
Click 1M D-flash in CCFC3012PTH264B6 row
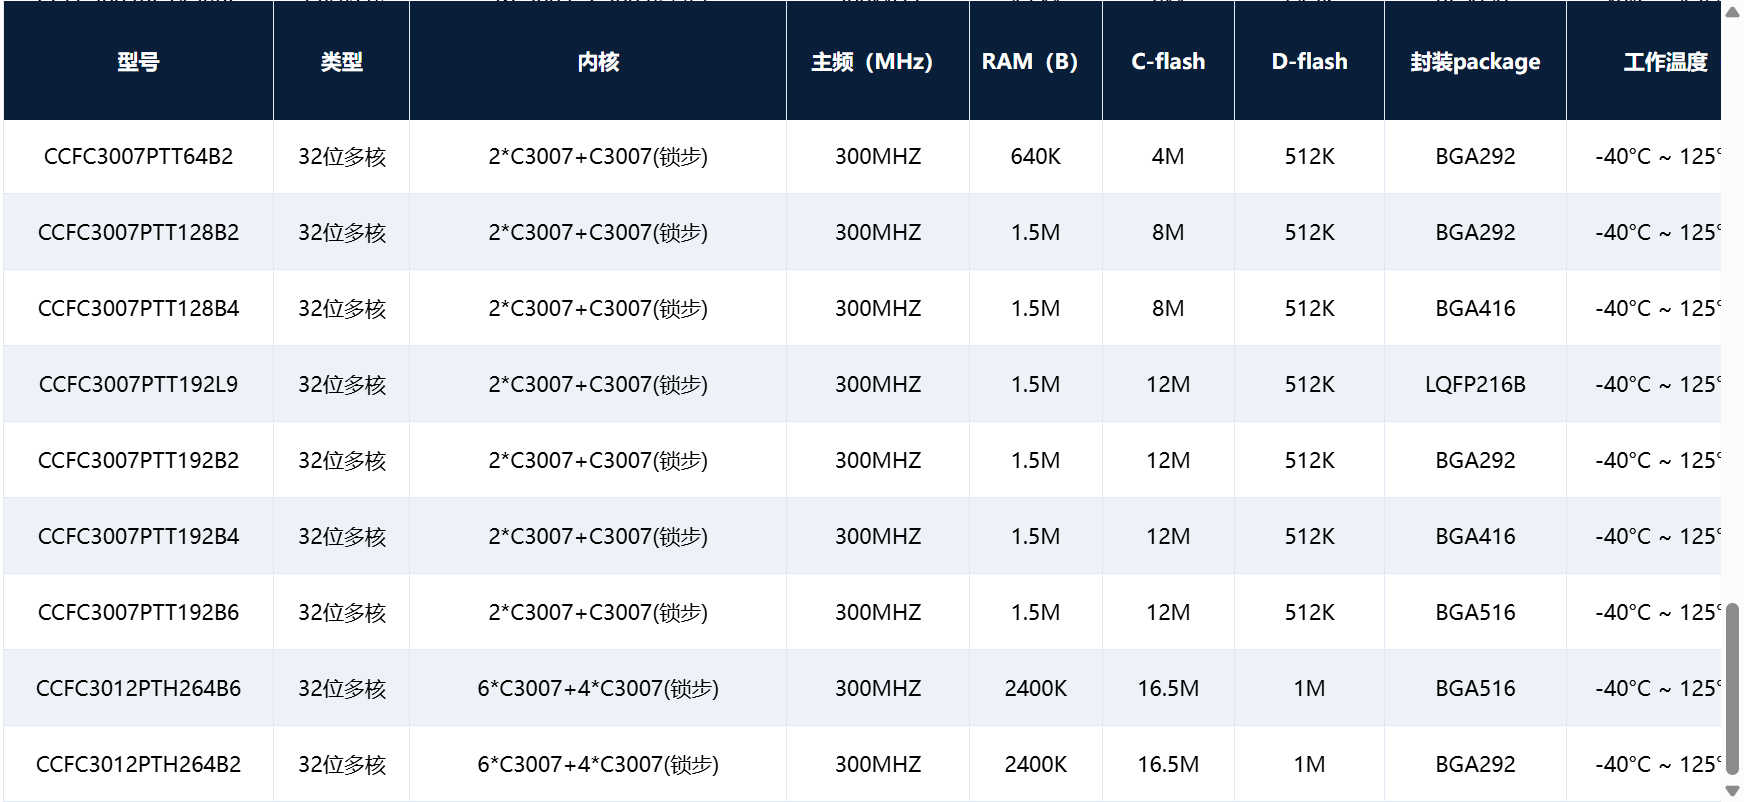coord(1309,689)
